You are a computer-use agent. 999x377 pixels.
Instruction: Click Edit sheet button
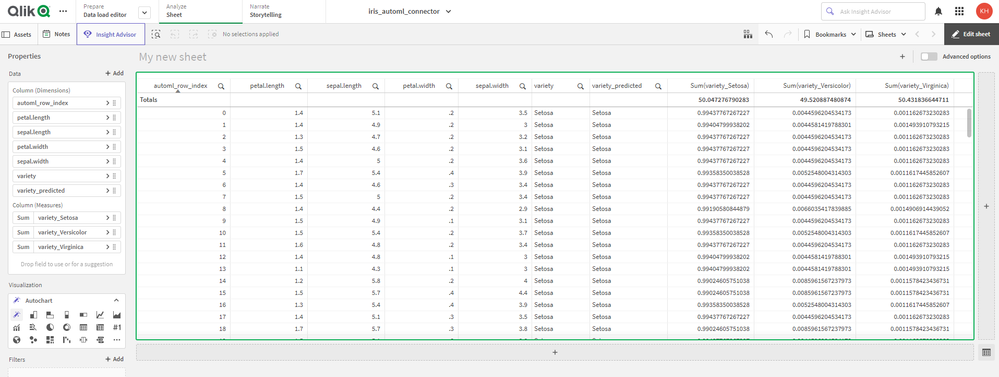(972, 34)
